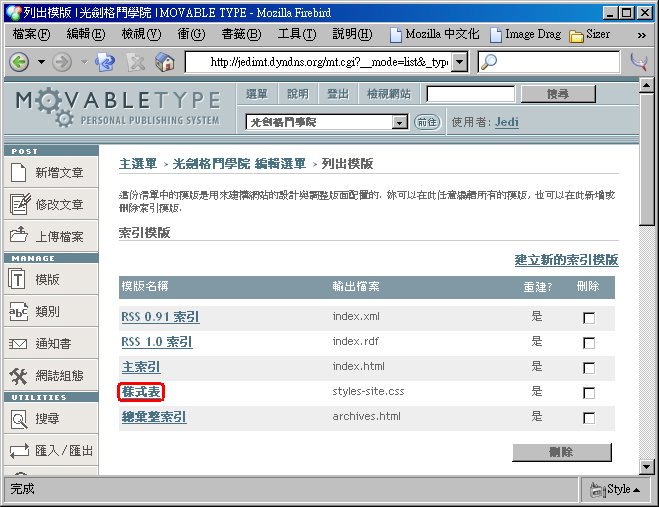Open the 匯入/匯出 import-export sidebar icon
659x507 pixels.
[x=19, y=451]
